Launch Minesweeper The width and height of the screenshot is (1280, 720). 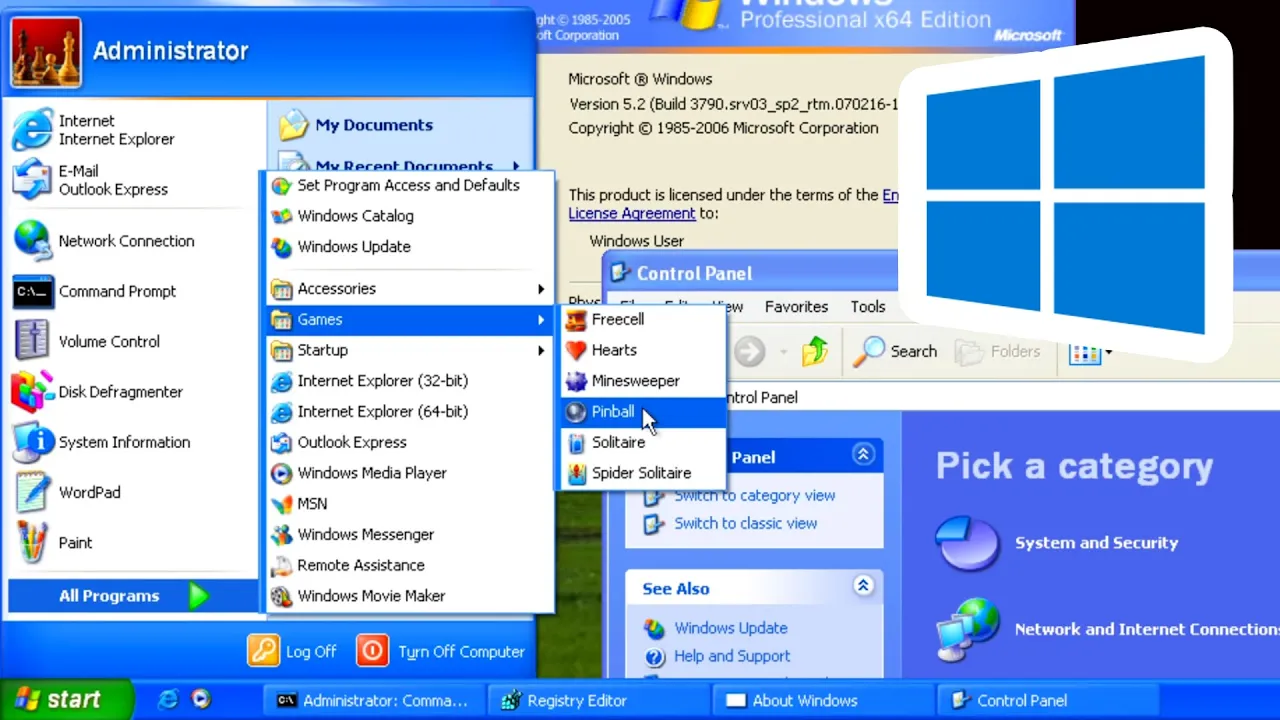642,381
